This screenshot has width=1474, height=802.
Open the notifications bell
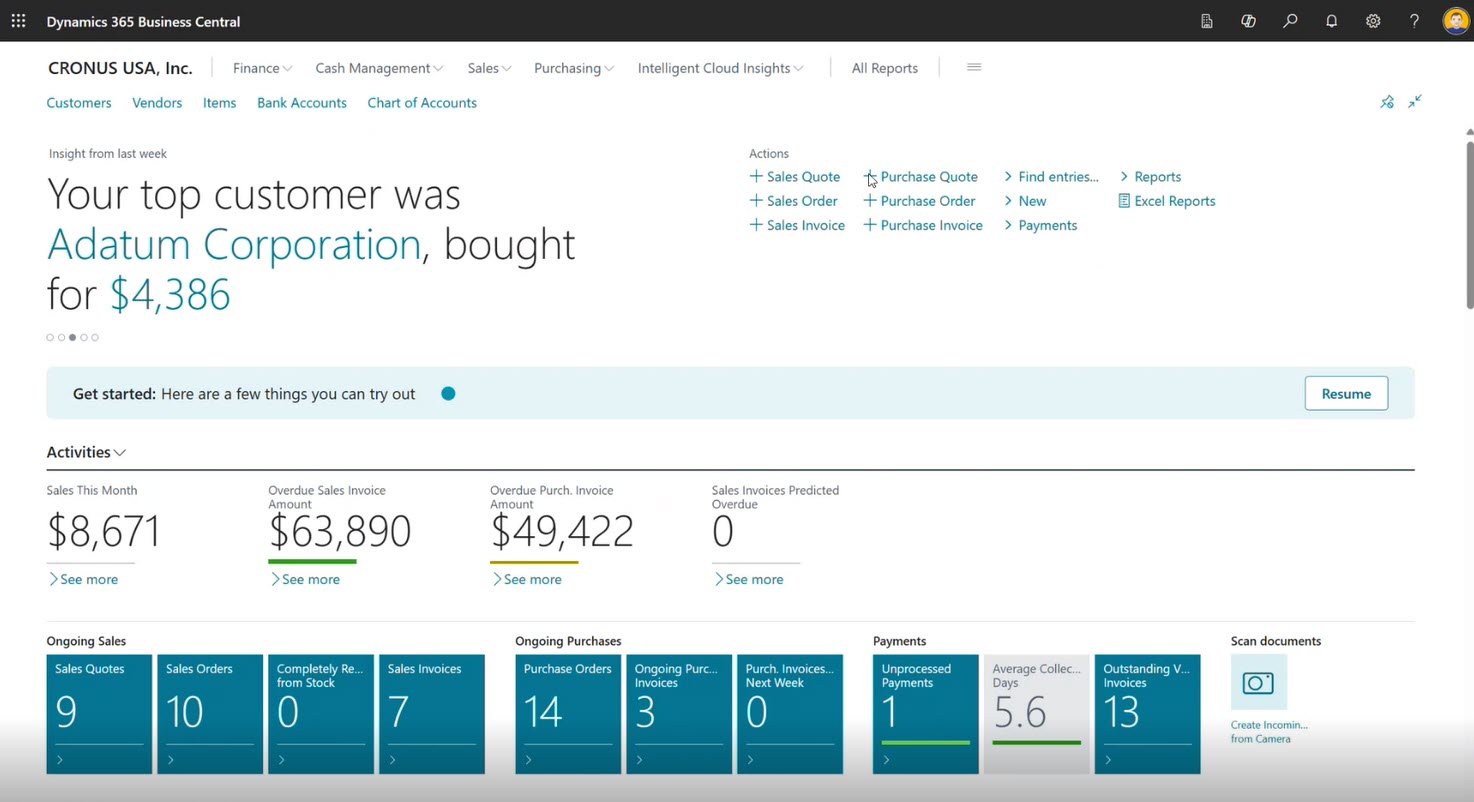coord(1331,21)
